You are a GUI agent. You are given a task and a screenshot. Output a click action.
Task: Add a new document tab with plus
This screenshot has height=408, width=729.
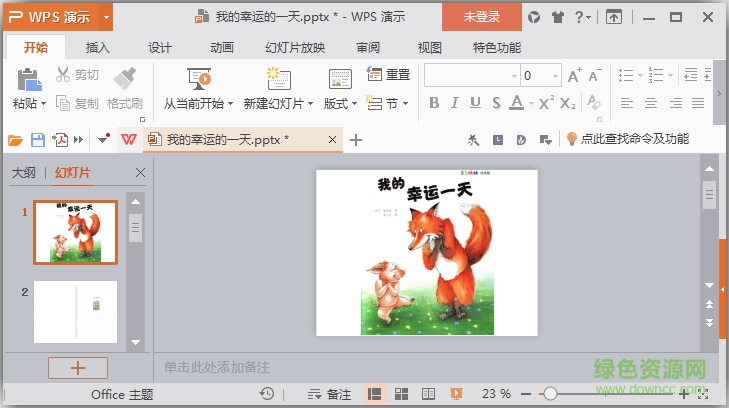(356, 140)
